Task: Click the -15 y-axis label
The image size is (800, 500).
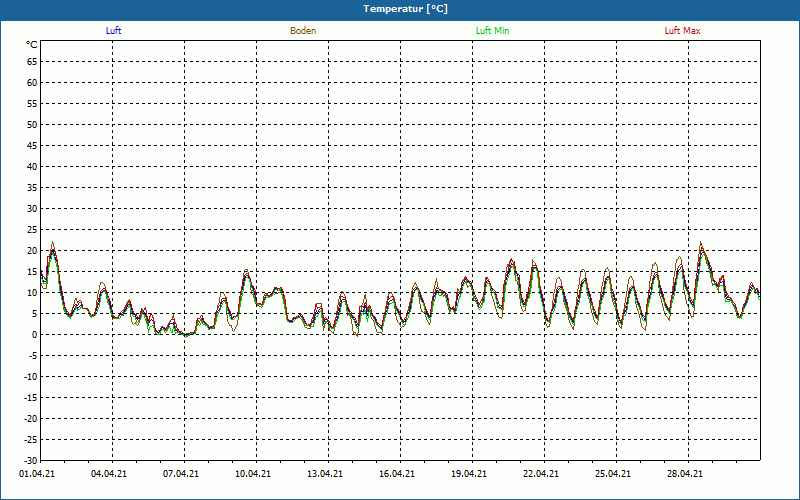Action: (x=31, y=398)
